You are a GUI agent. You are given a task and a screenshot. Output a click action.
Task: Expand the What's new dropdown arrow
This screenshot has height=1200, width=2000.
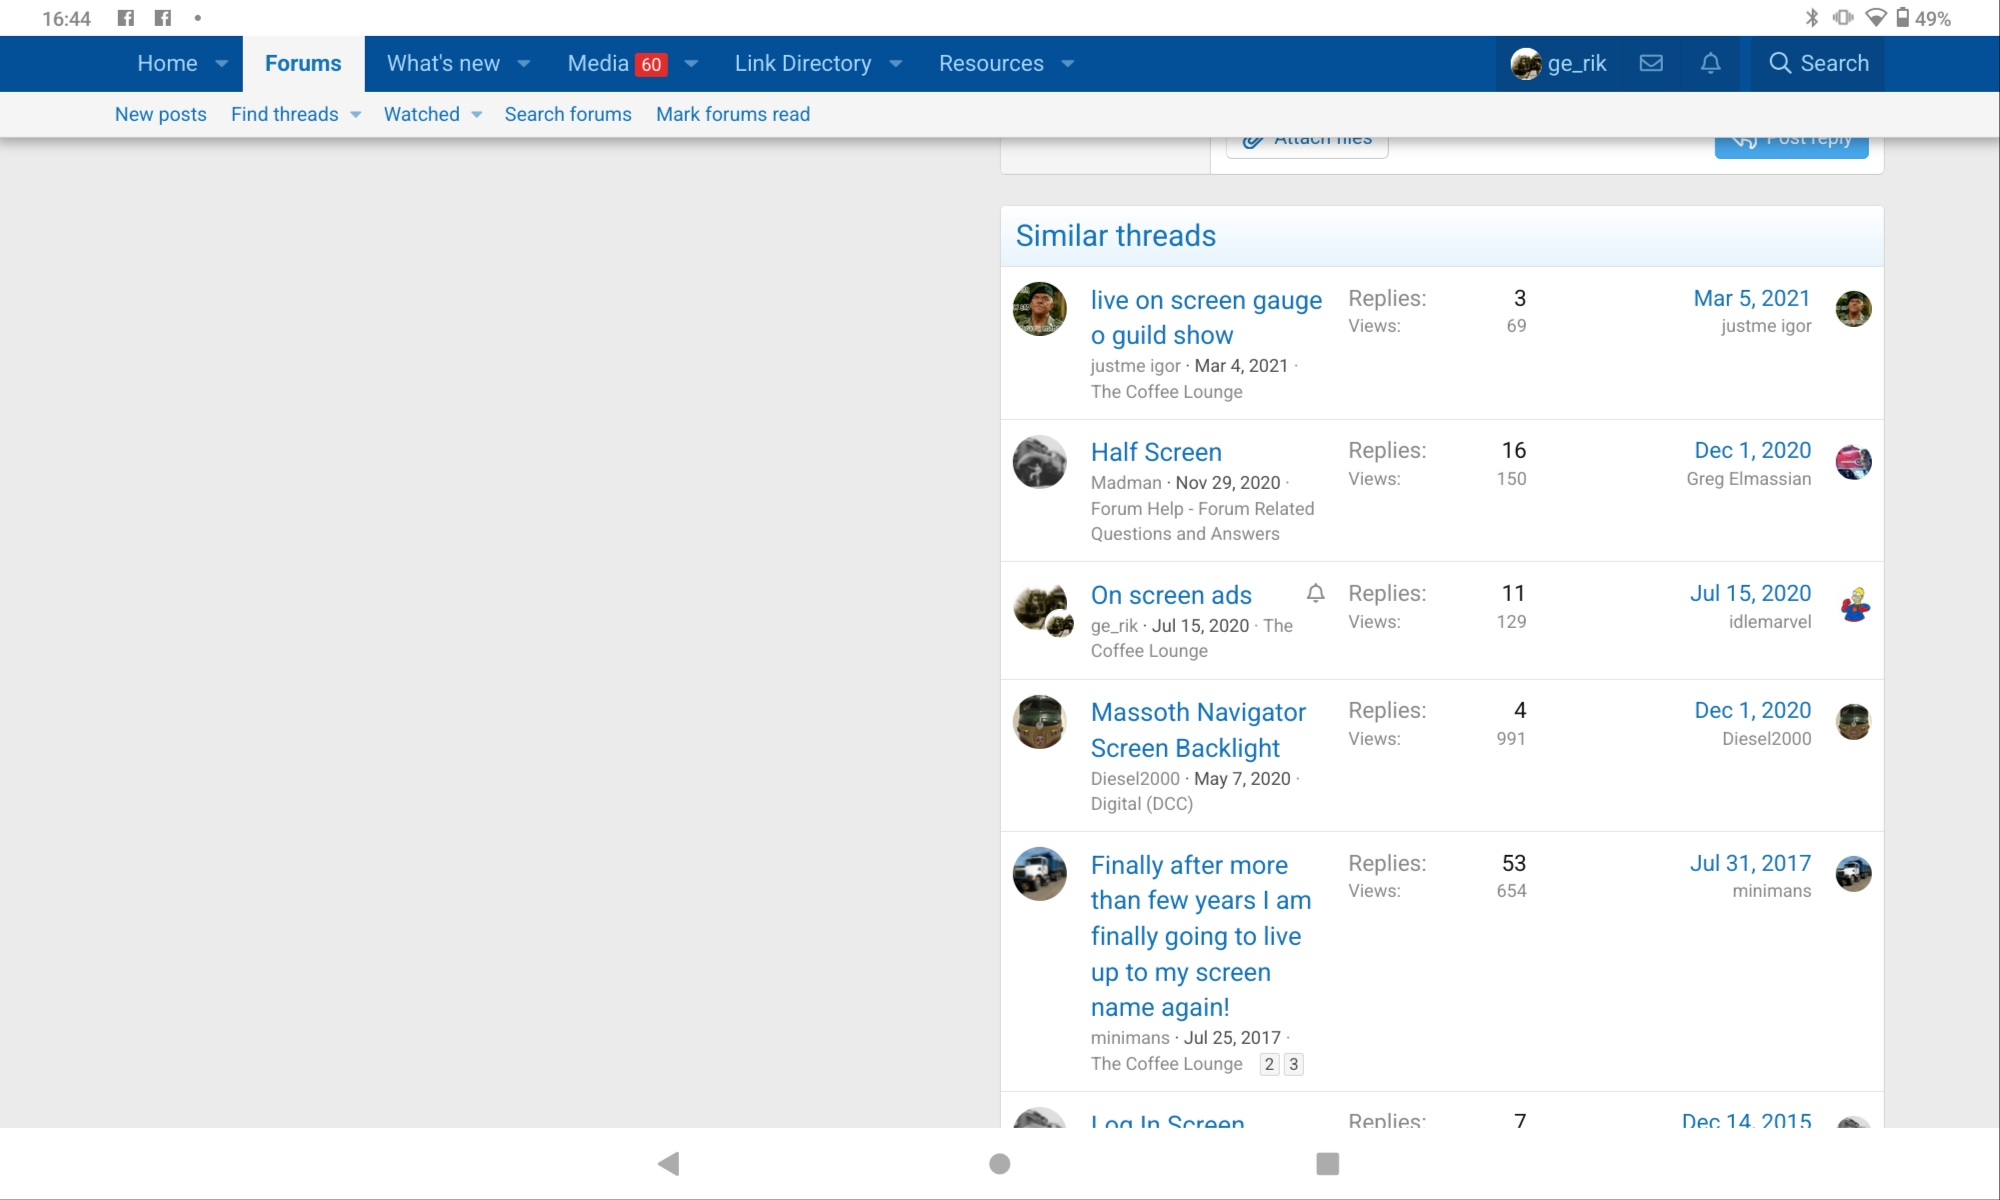(x=523, y=63)
